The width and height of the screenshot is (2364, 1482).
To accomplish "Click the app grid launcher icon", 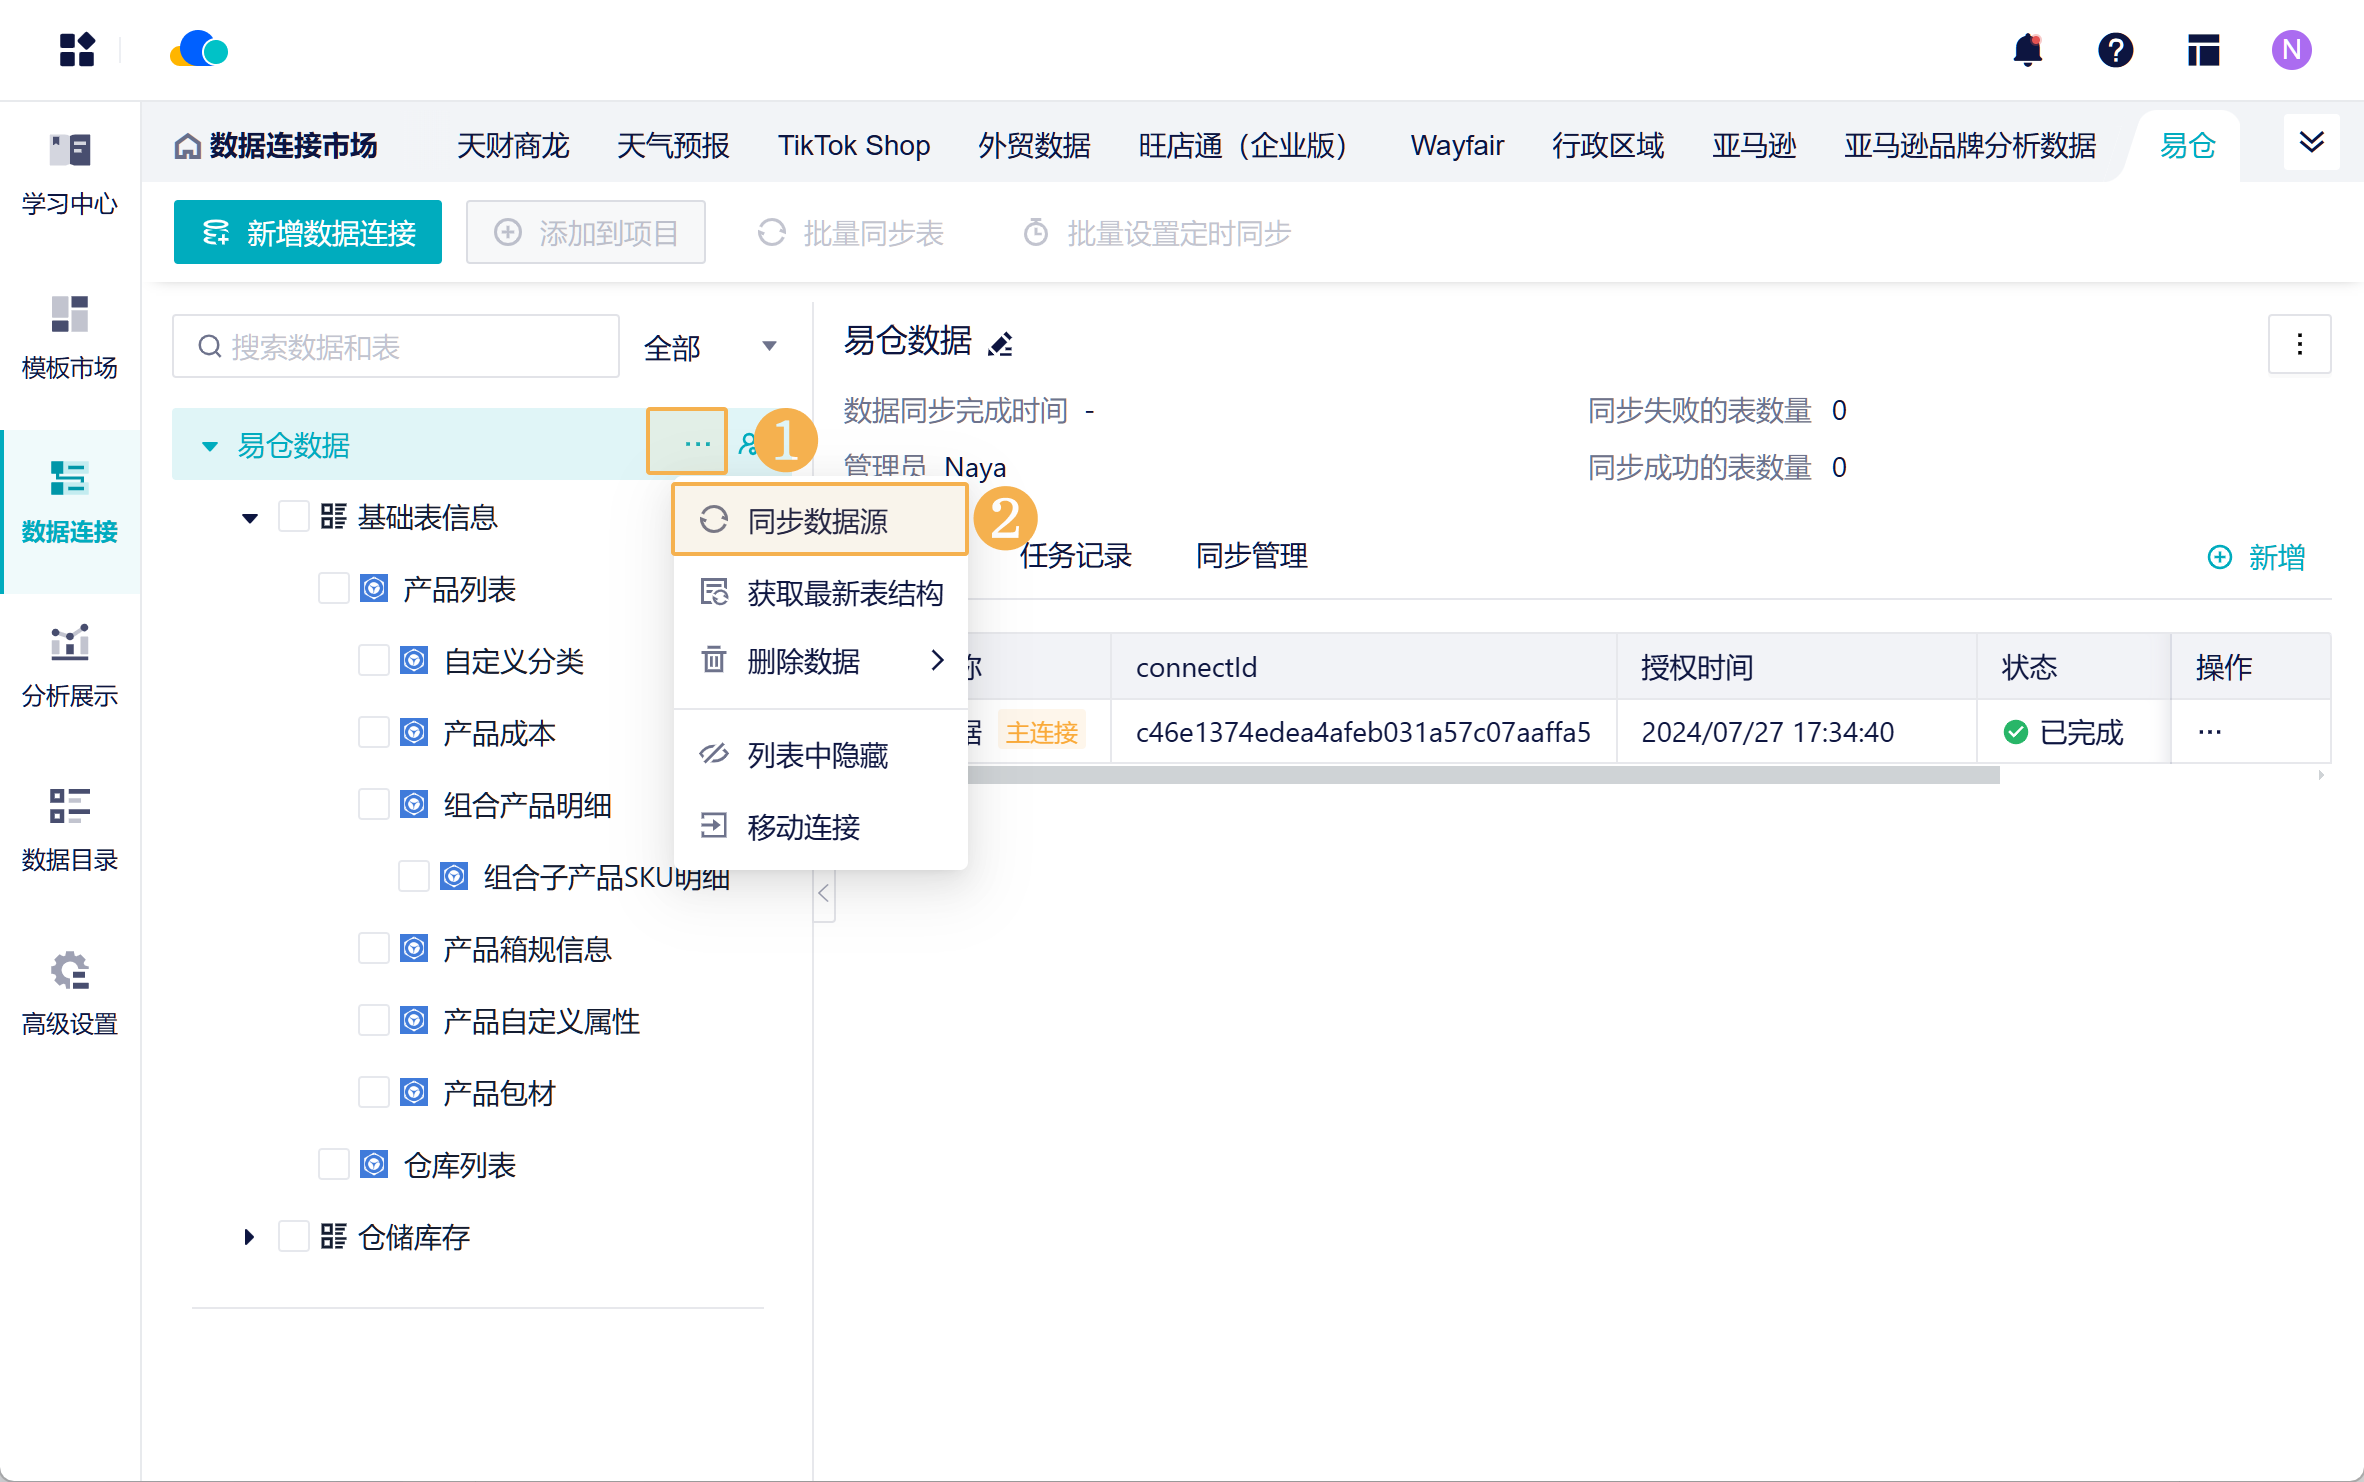I will 77,50.
